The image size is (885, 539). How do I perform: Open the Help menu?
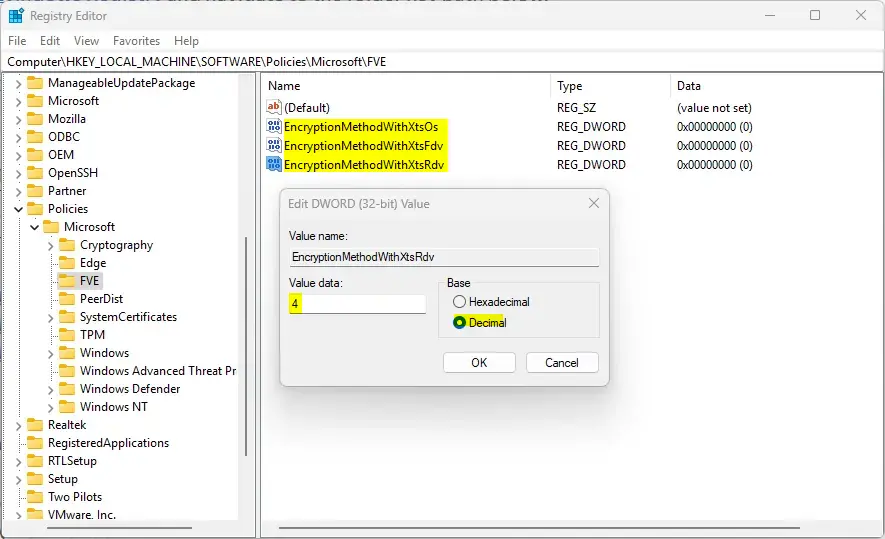pos(186,41)
